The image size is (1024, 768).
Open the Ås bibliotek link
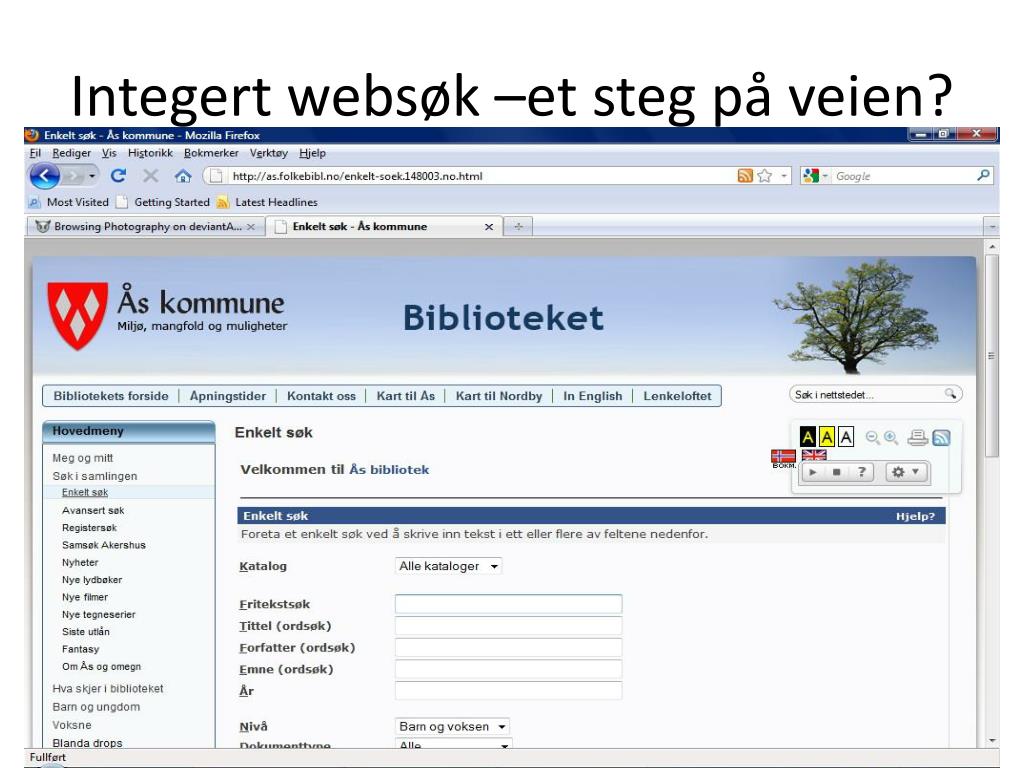[x=389, y=470]
